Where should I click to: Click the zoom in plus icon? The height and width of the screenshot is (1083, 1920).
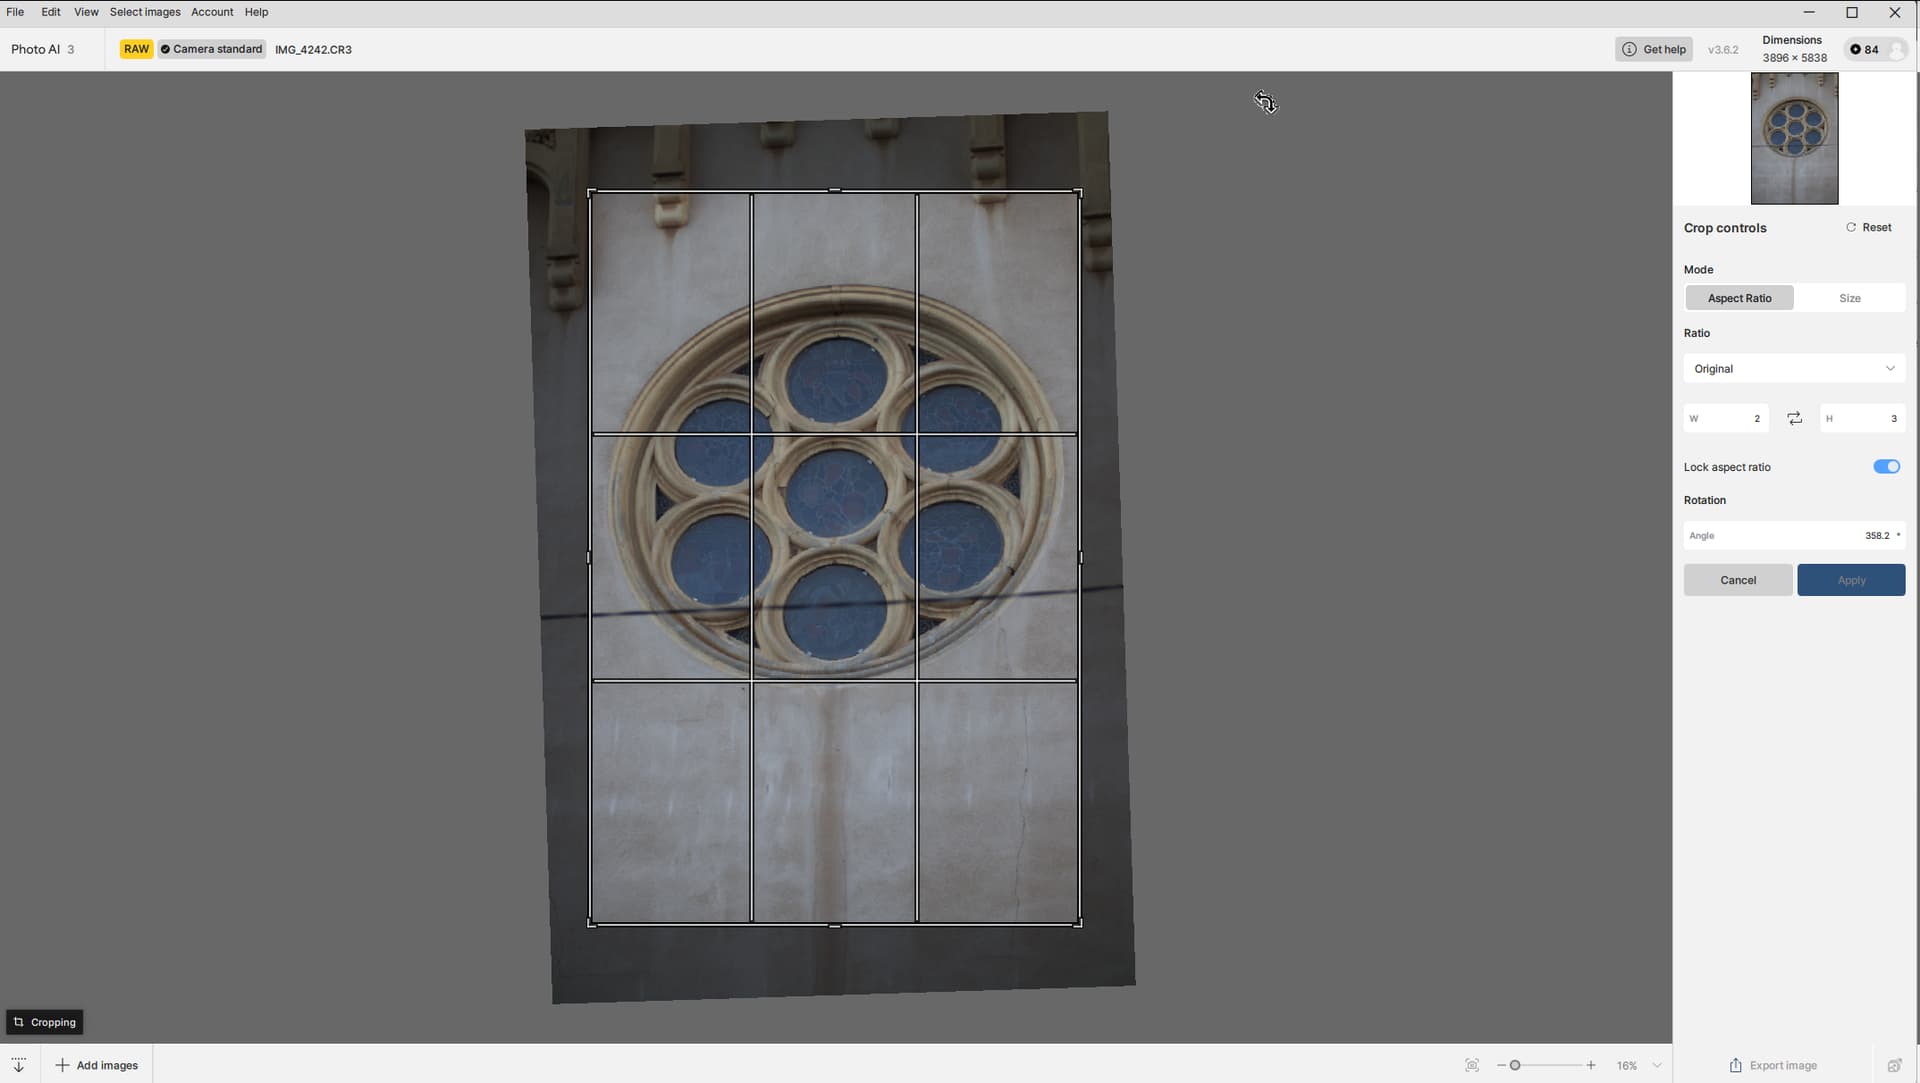tap(1591, 1065)
